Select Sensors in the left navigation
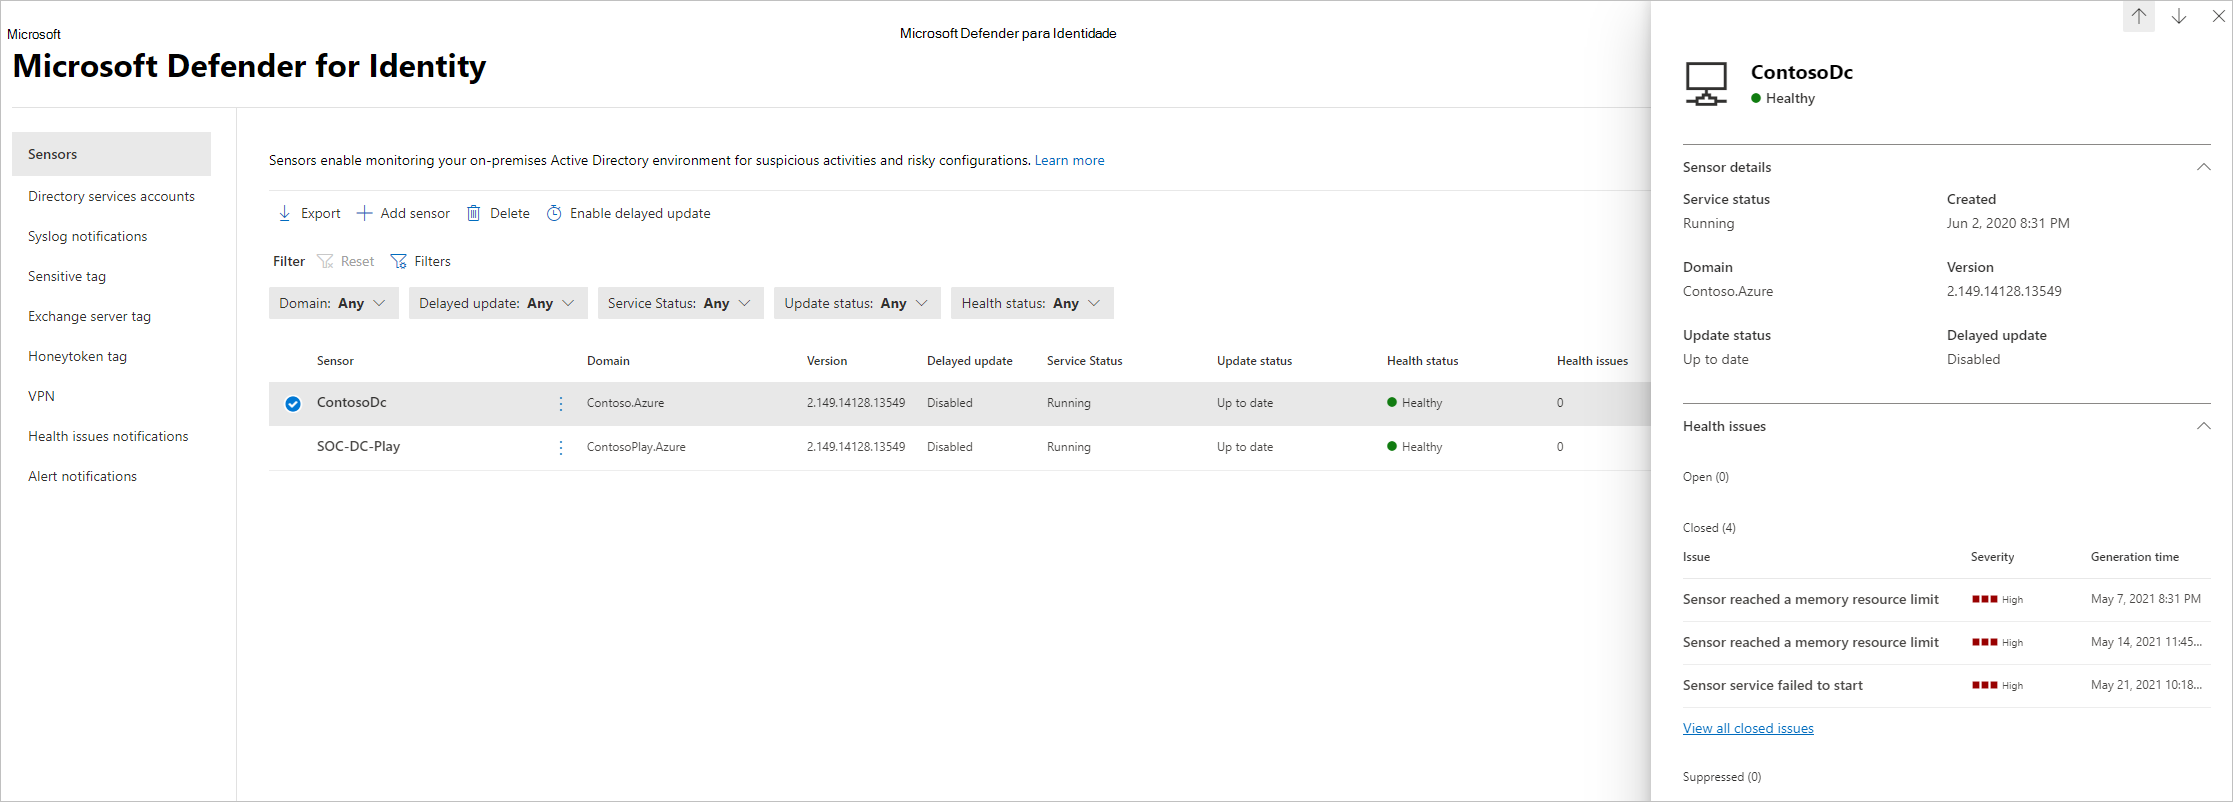The image size is (2233, 802). coord(112,154)
